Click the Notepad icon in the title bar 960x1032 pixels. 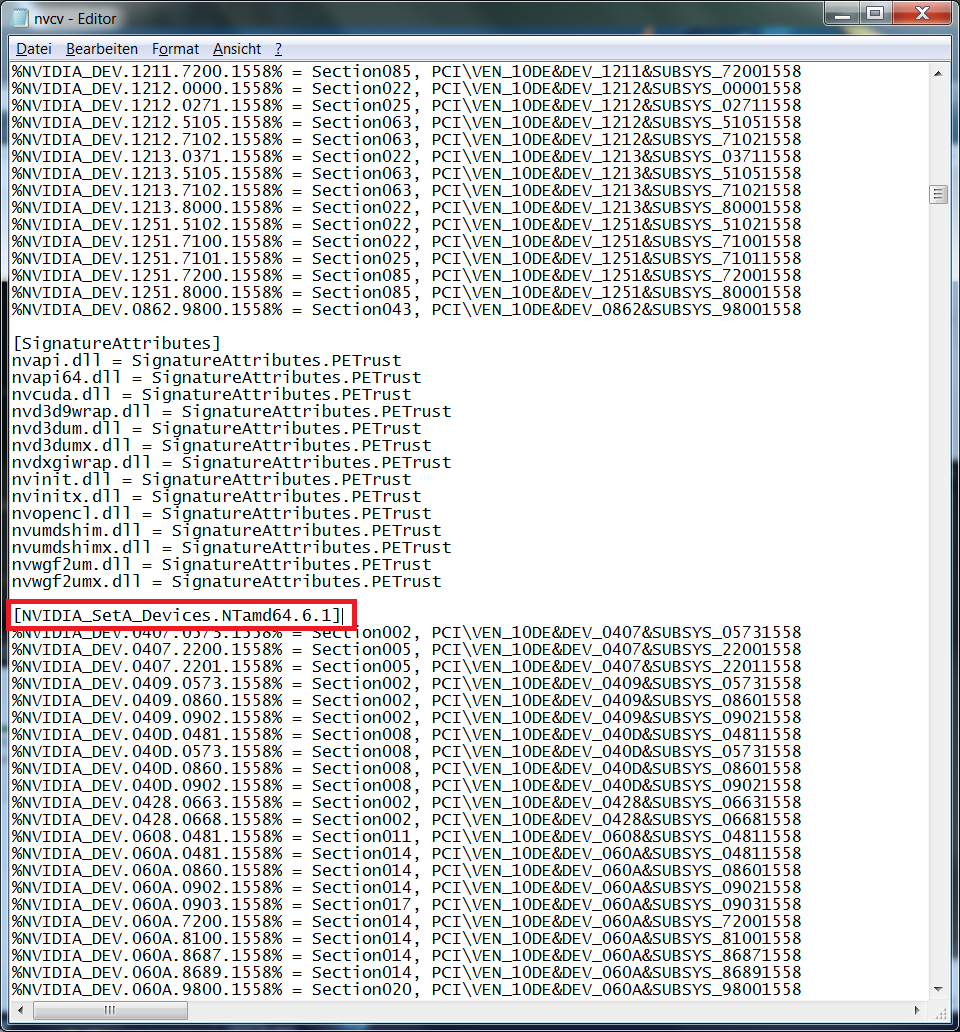point(20,18)
